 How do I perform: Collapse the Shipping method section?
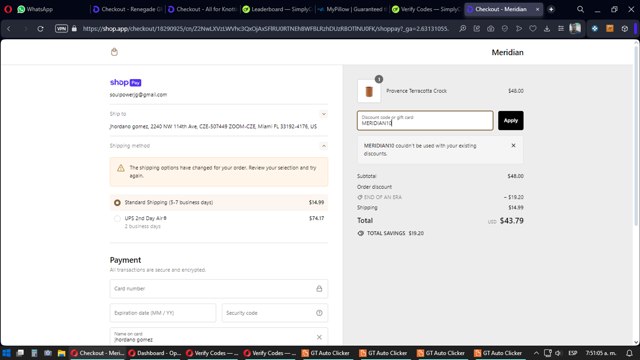[324, 146]
